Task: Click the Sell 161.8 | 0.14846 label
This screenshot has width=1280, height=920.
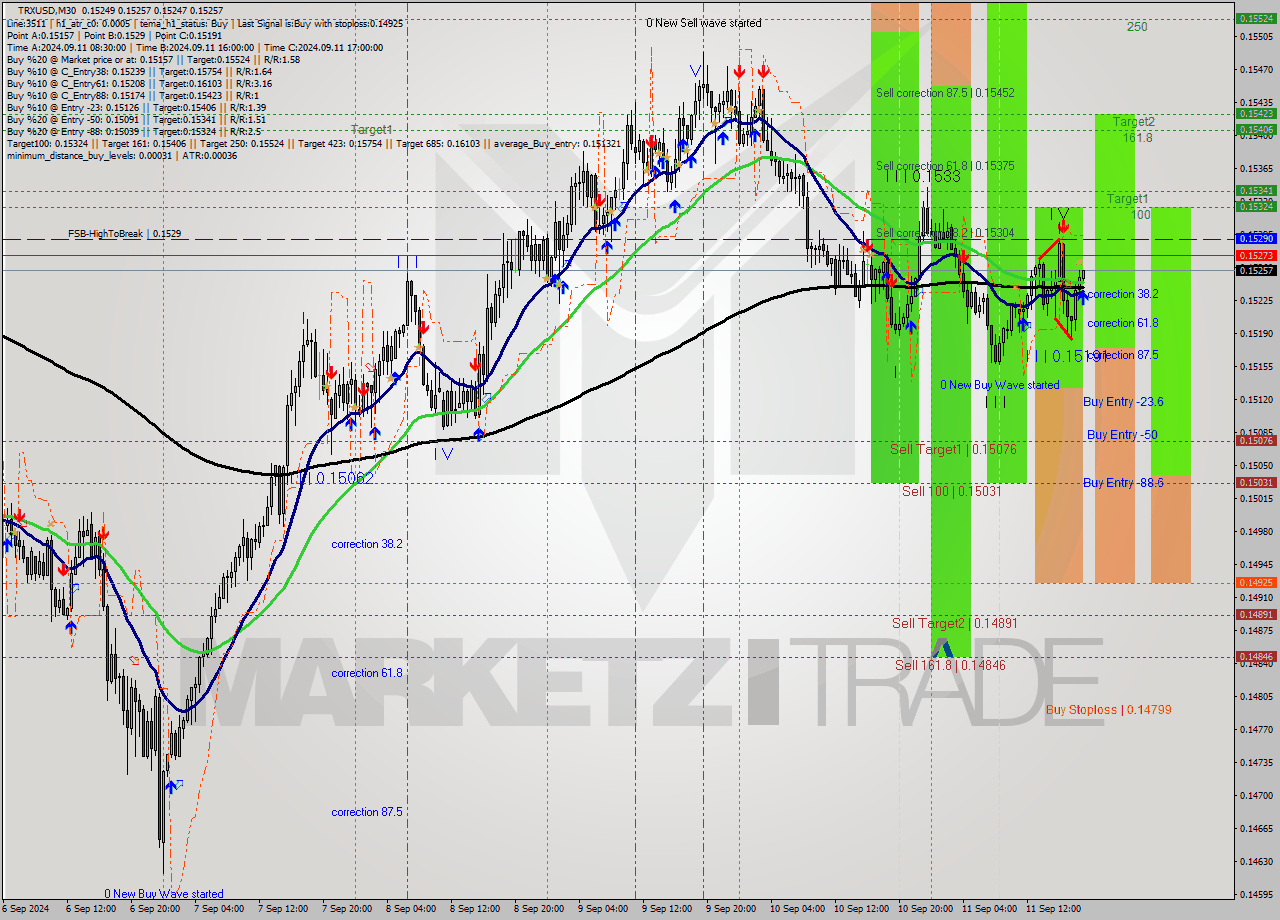Action: pyautogui.click(x=950, y=665)
